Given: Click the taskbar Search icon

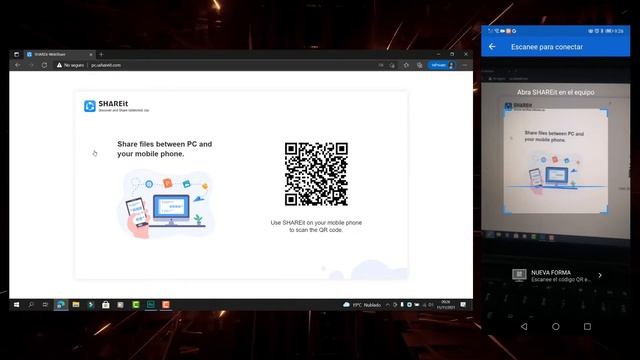Looking at the screenshot, I should click(x=31, y=305).
